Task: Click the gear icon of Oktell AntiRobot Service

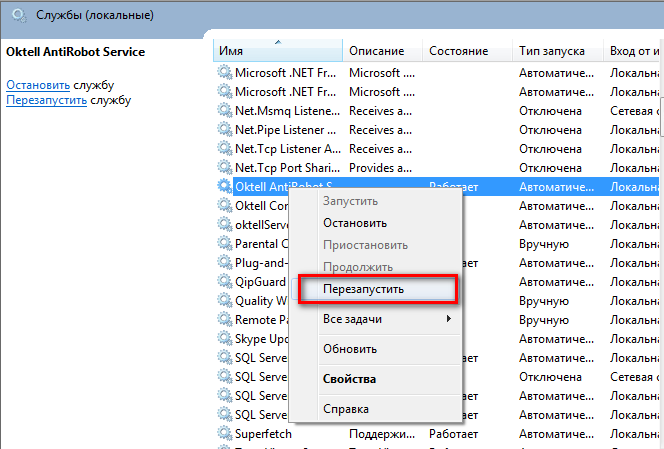Action: 225,187
